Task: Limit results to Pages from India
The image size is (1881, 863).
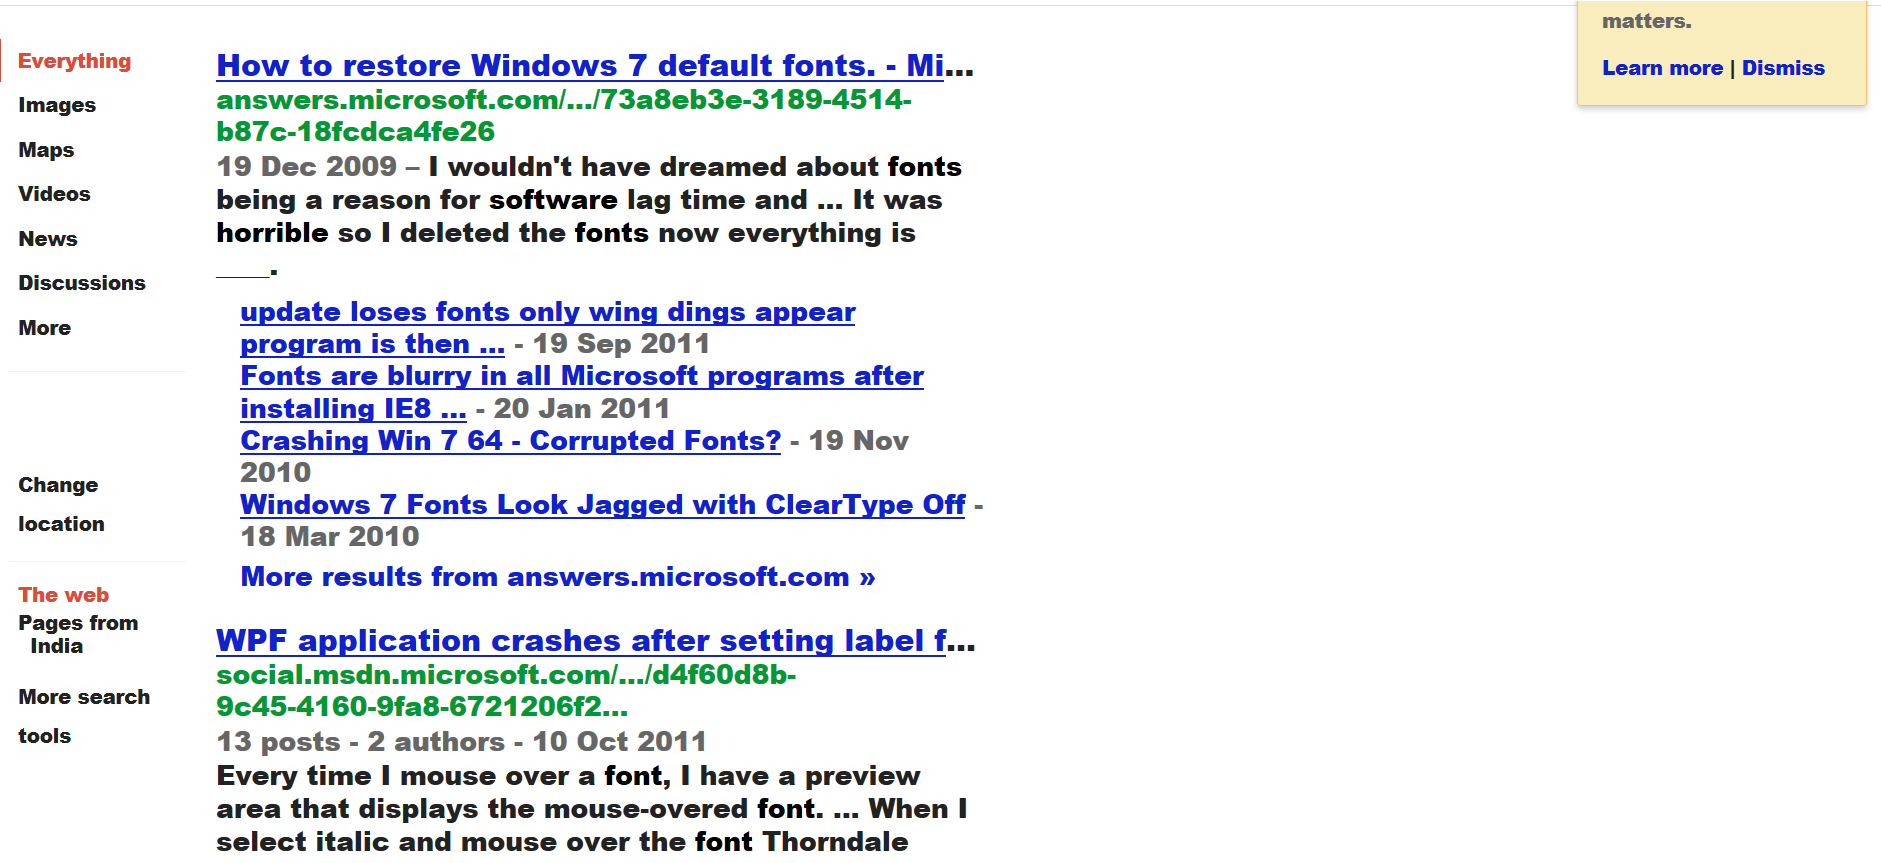Action: point(78,634)
